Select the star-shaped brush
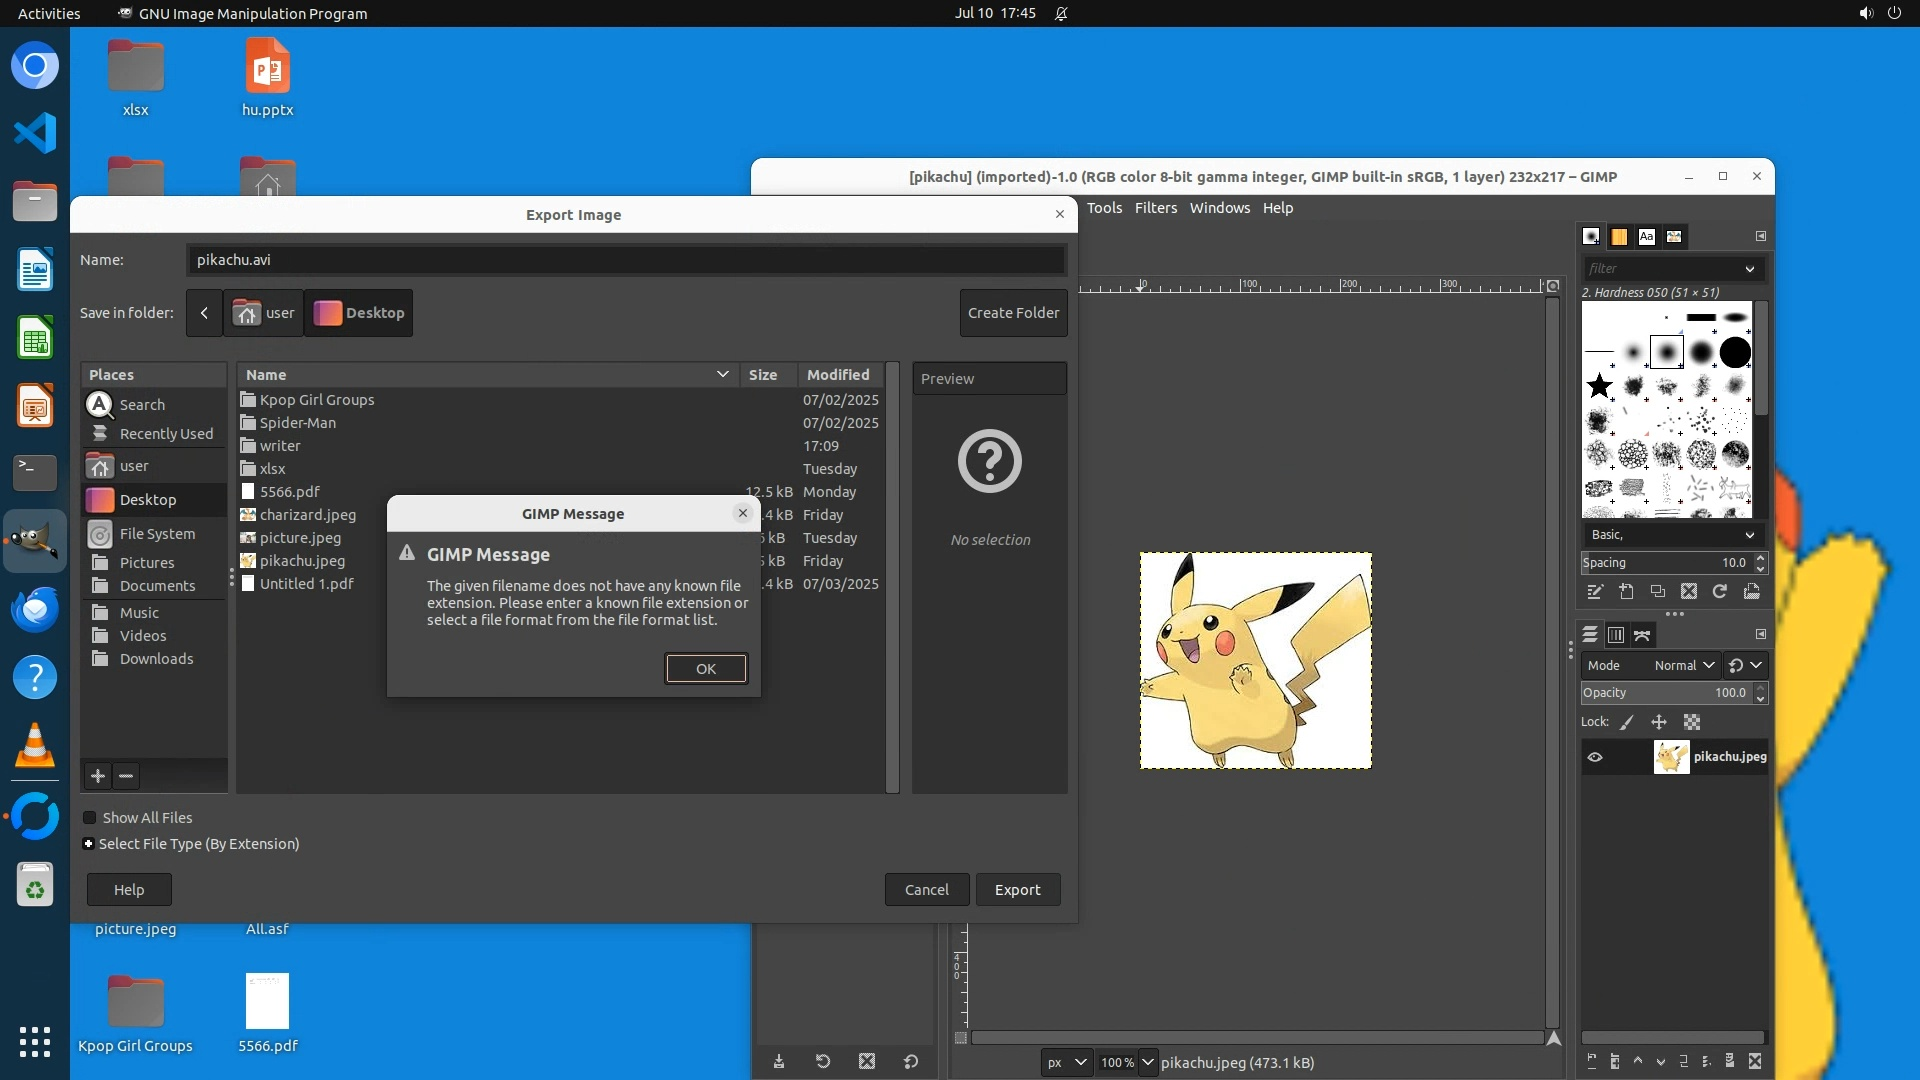This screenshot has width=1920, height=1080. pyautogui.click(x=1600, y=386)
